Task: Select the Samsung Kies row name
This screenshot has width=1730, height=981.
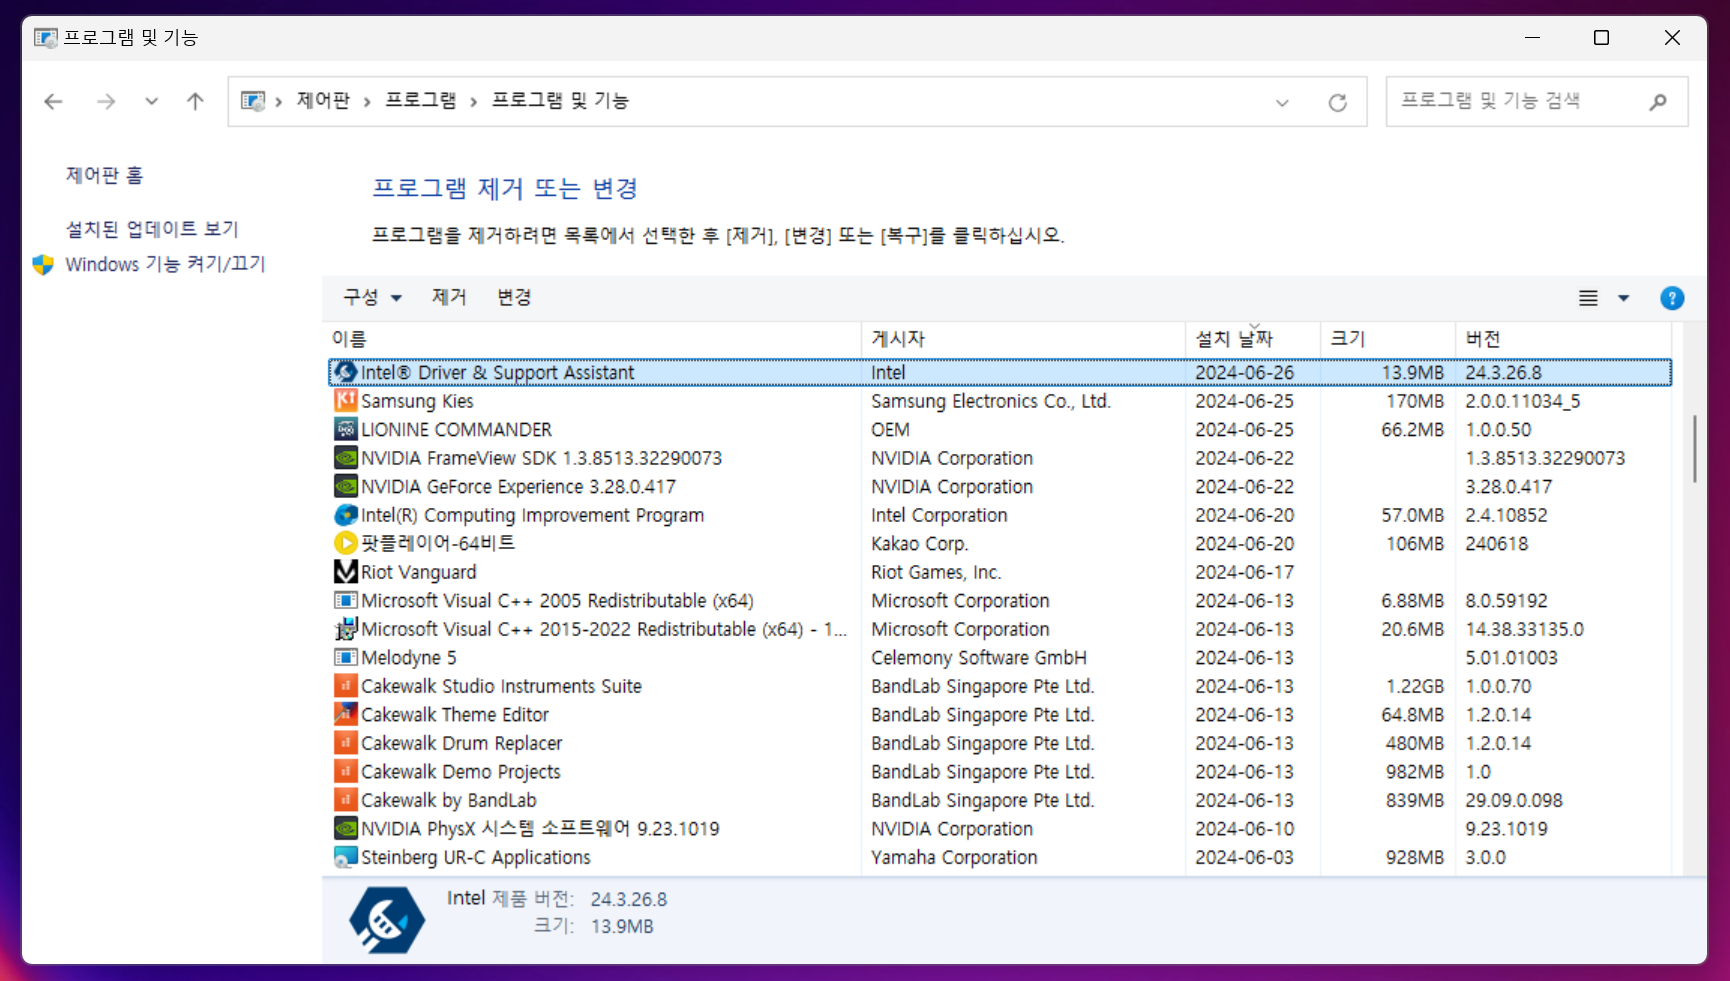Action: coord(417,401)
